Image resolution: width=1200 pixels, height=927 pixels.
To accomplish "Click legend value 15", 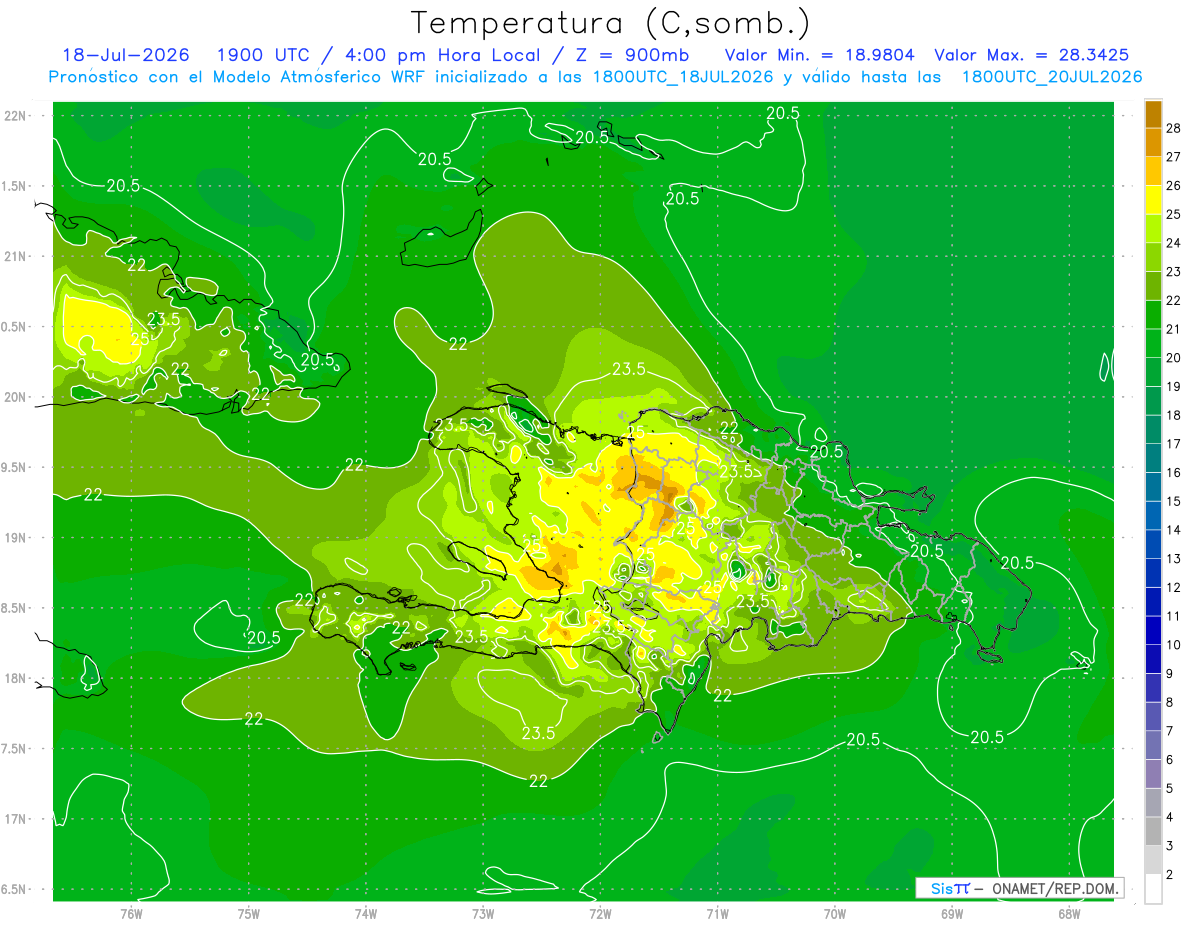I will tap(1174, 501).
